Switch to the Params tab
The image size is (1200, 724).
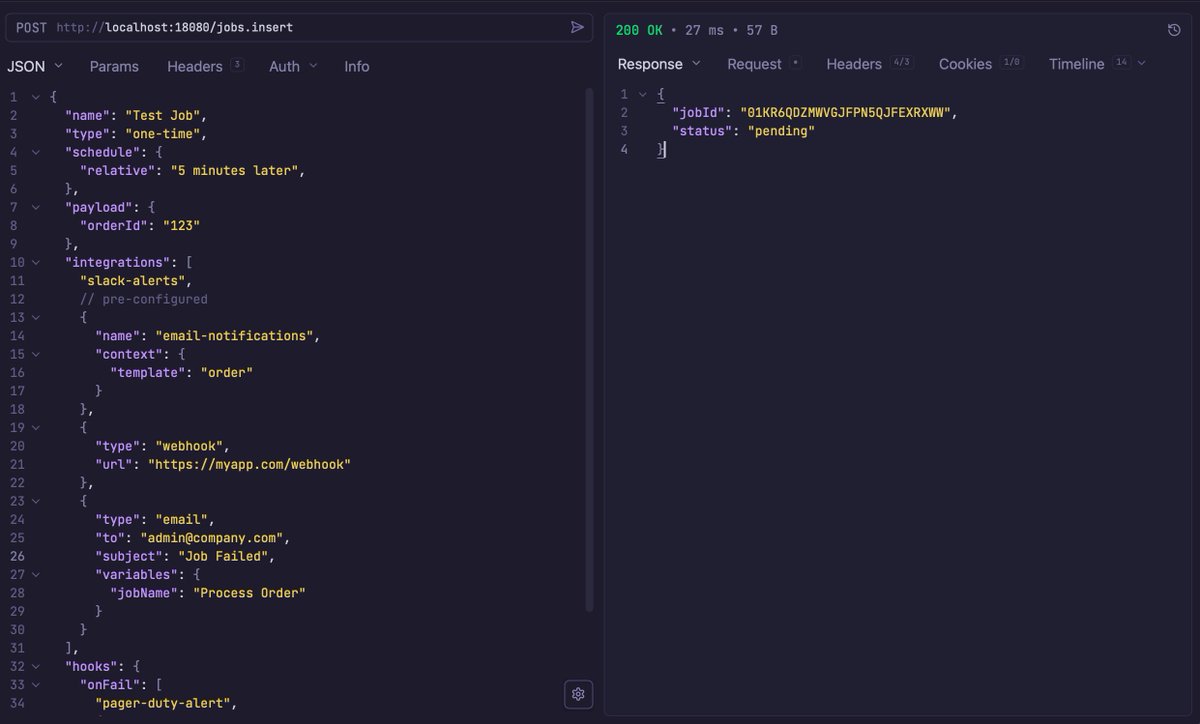pyautogui.click(x=114, y=66)
